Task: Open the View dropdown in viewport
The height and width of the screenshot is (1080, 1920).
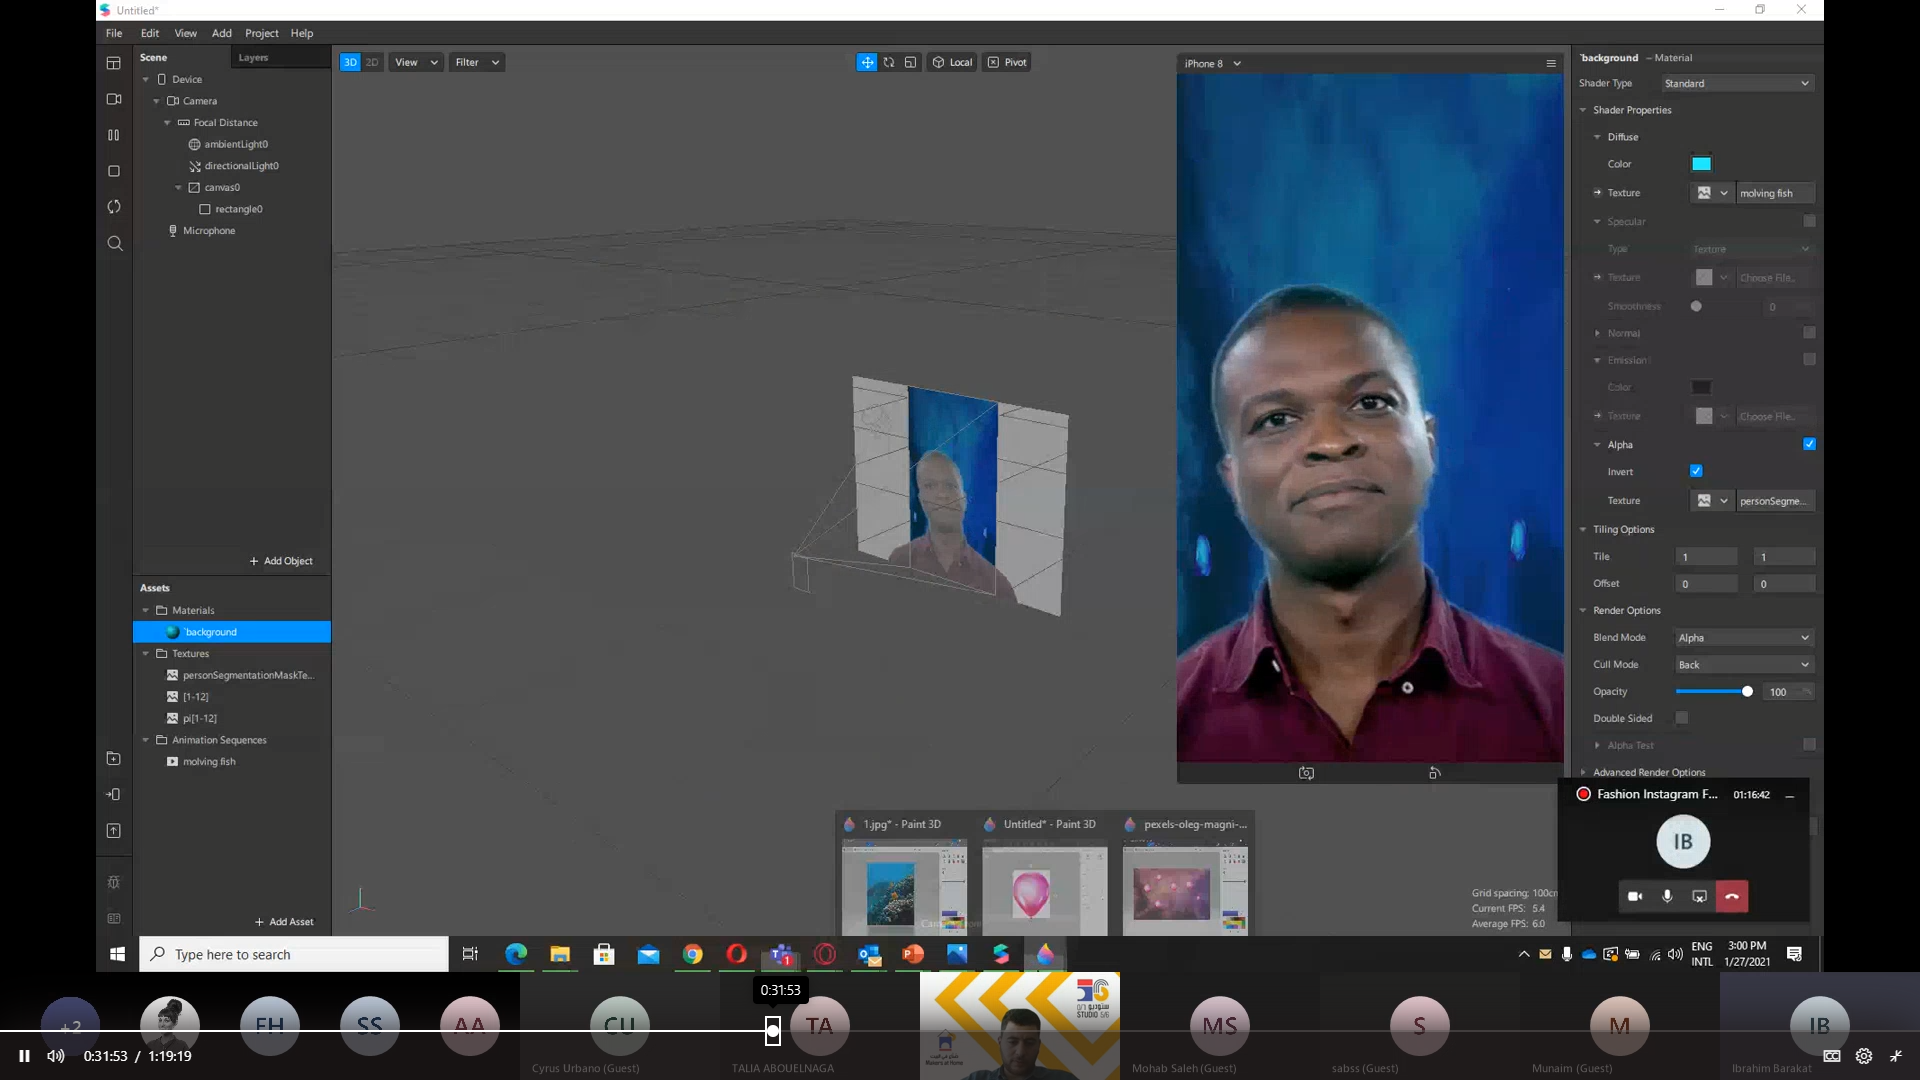Action: (416, 62)
